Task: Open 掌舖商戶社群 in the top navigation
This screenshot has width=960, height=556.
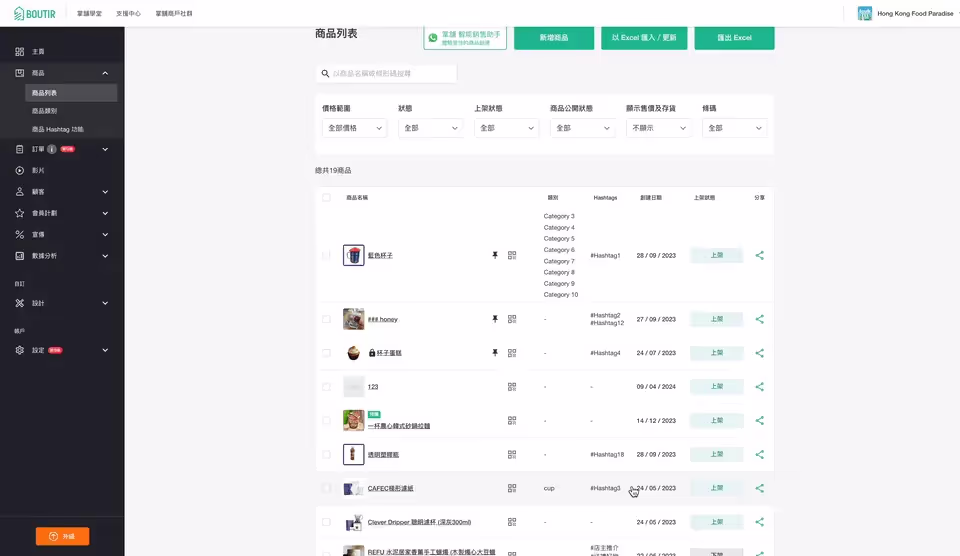Action: tap(174, 13)
